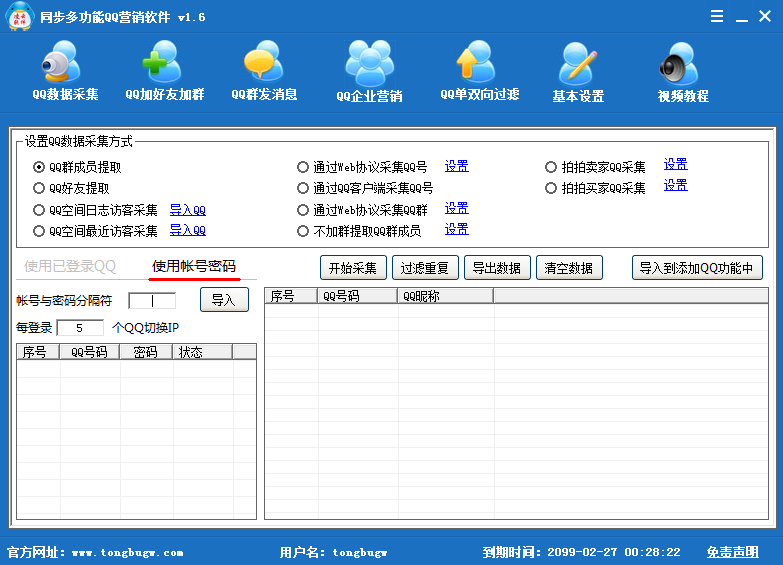Switch to 使用已登录QQ tab

pos(70,266)
